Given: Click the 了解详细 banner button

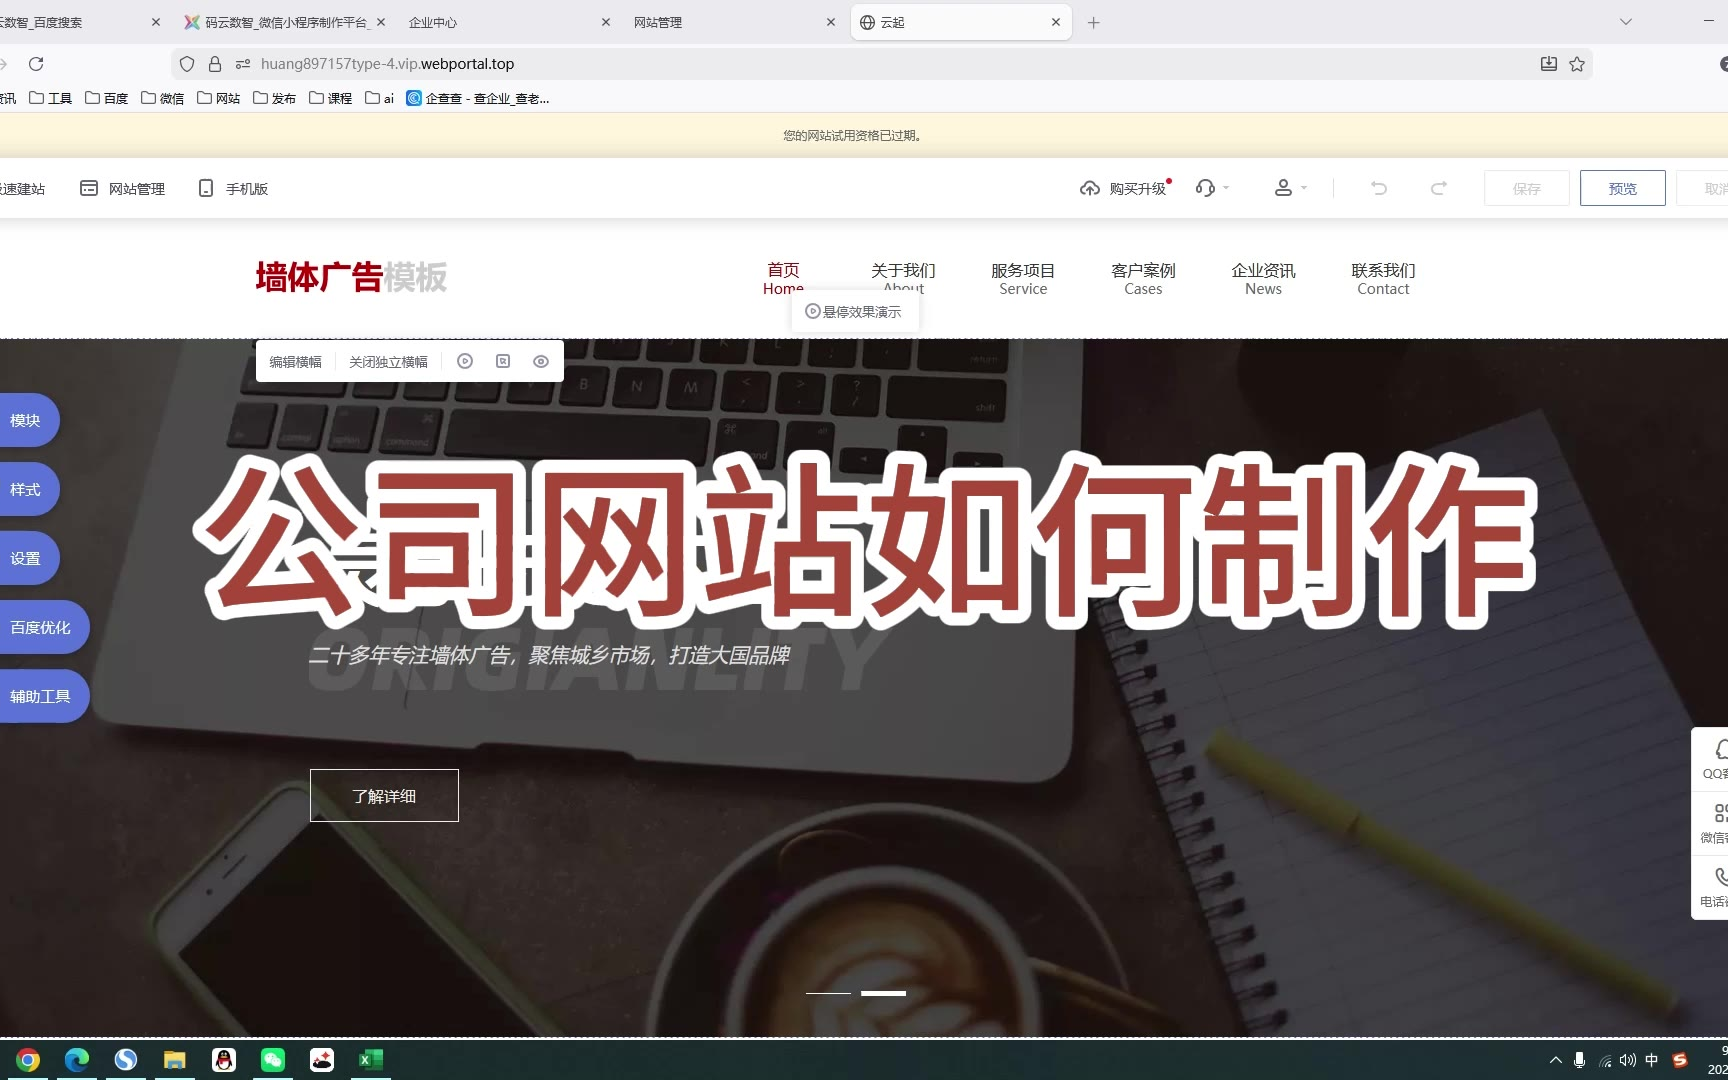Looking at the screenshot, I should tap(384, 796).
